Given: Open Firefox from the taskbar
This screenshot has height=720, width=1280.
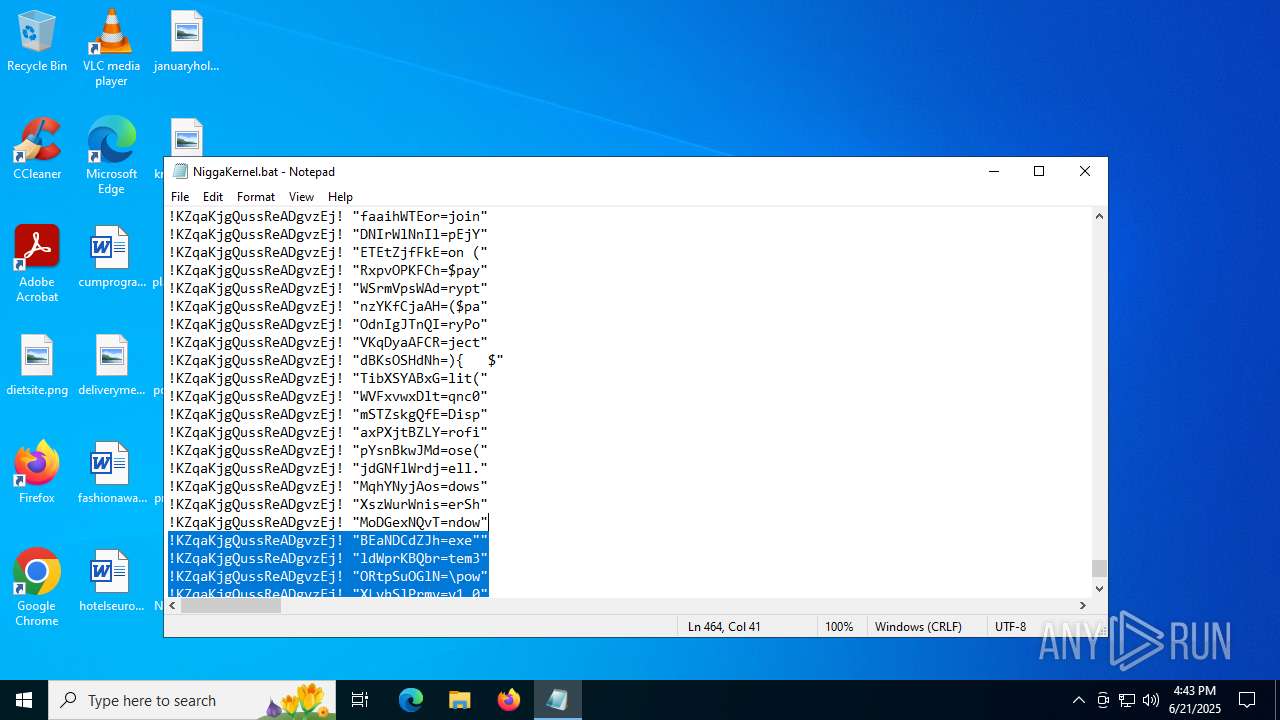Looking at the screenshot, I should (x=508, y=700).
